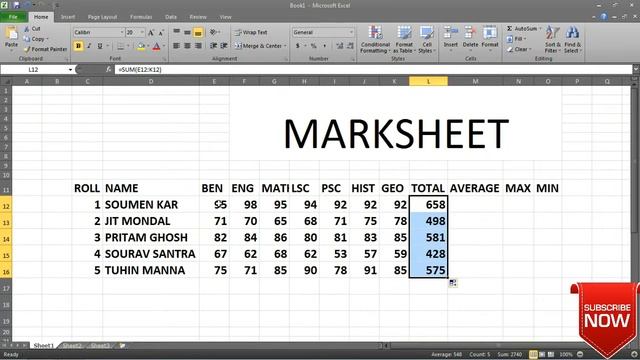The height and width of the screenshot is (360, 640).
Task: Toggle the highlighted Bottom Align button
Action: tap(198, 32)
